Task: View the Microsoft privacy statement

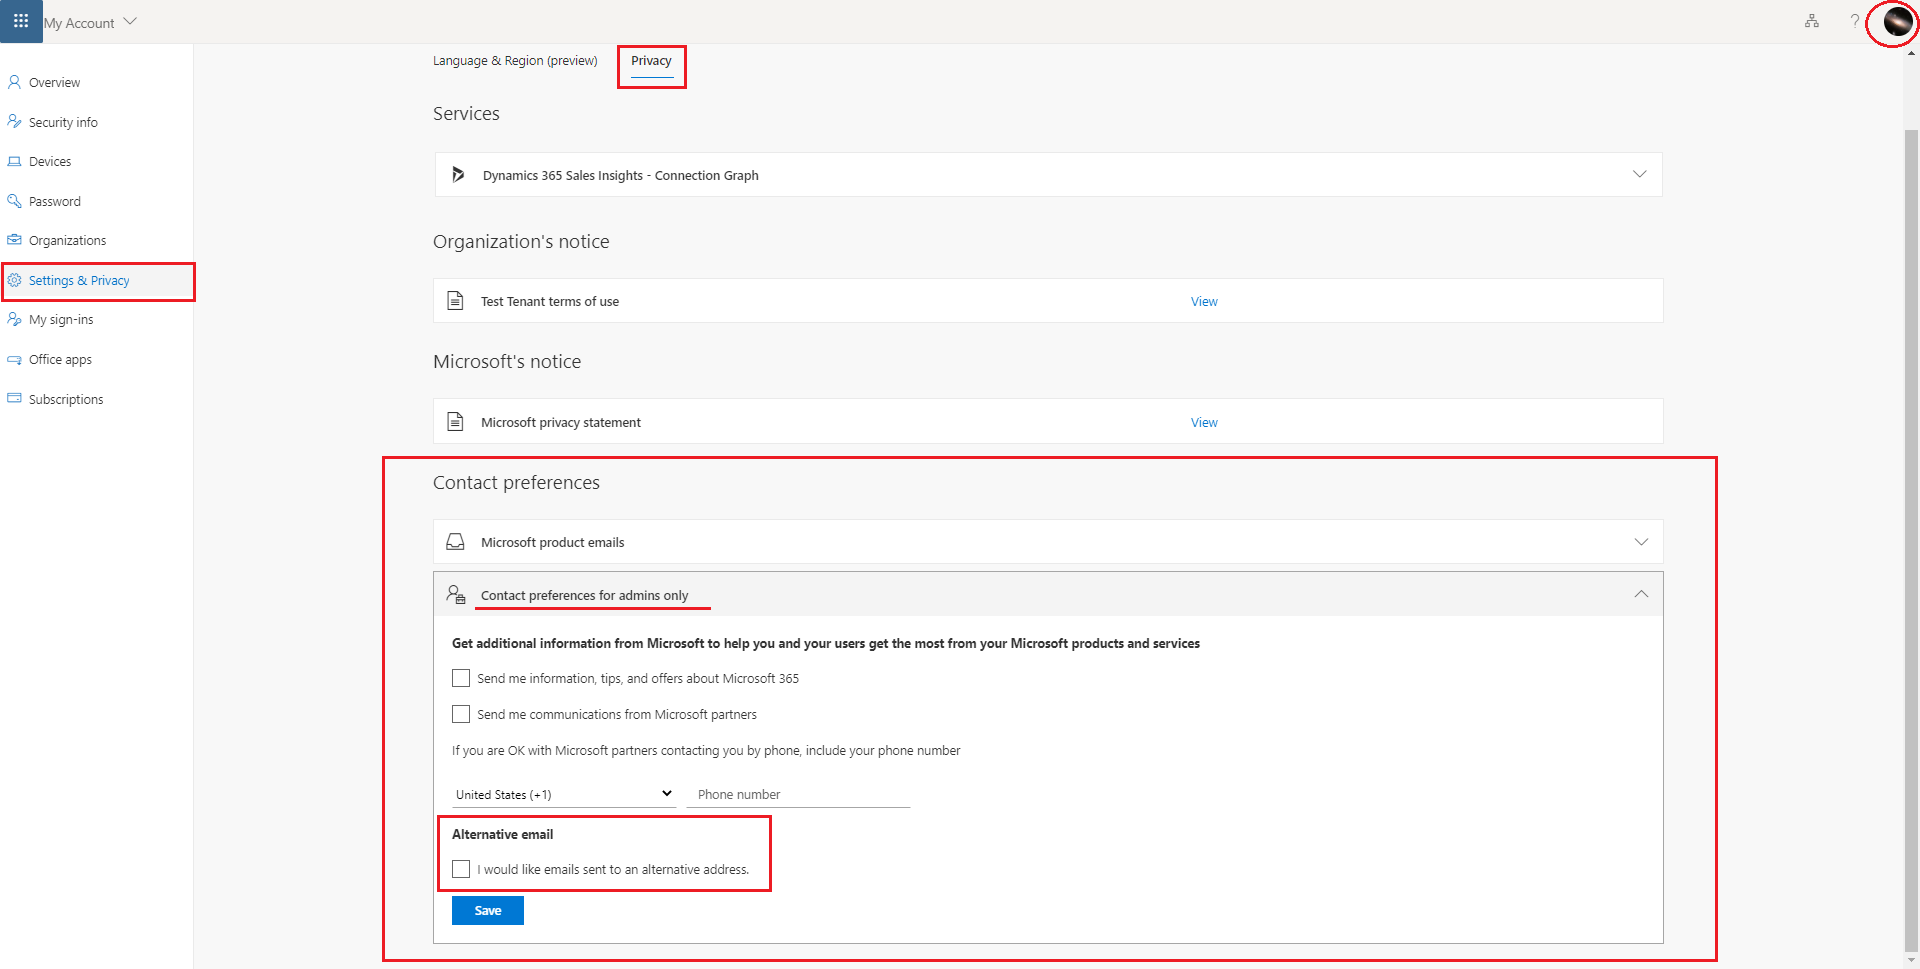Action: coord(1204,422)
